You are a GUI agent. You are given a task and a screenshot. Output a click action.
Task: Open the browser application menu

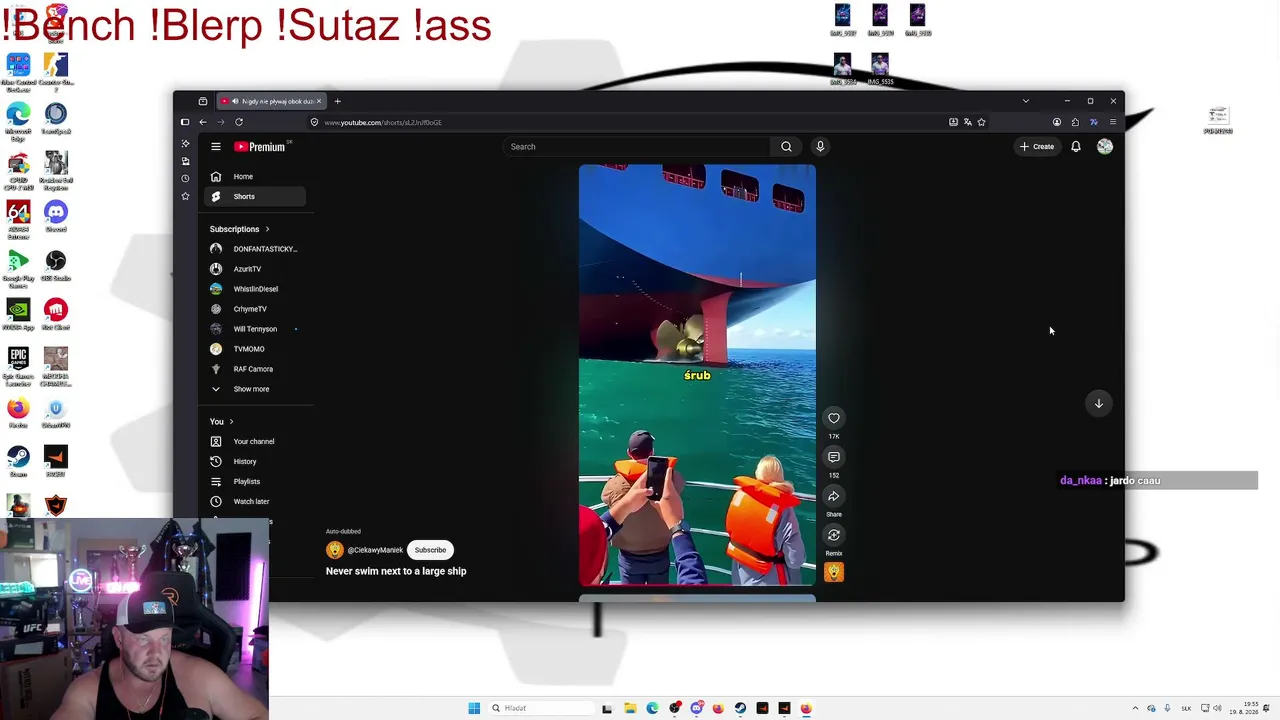1113,122
